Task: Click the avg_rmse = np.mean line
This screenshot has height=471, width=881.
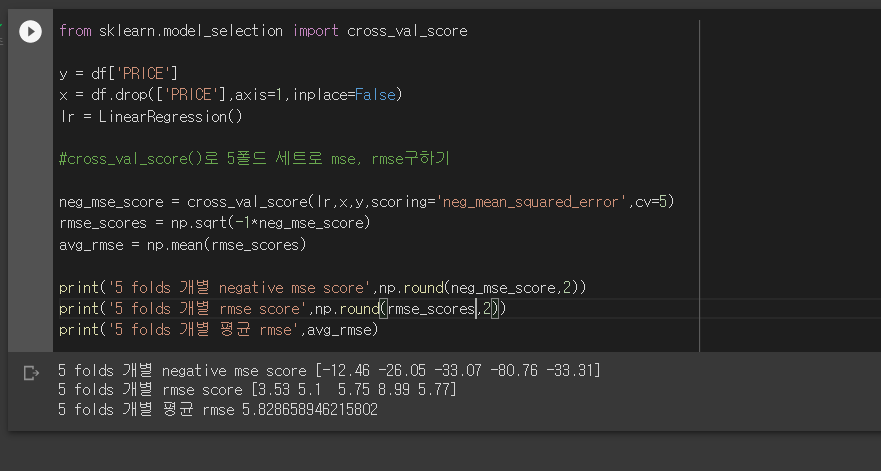Action: 183,244
